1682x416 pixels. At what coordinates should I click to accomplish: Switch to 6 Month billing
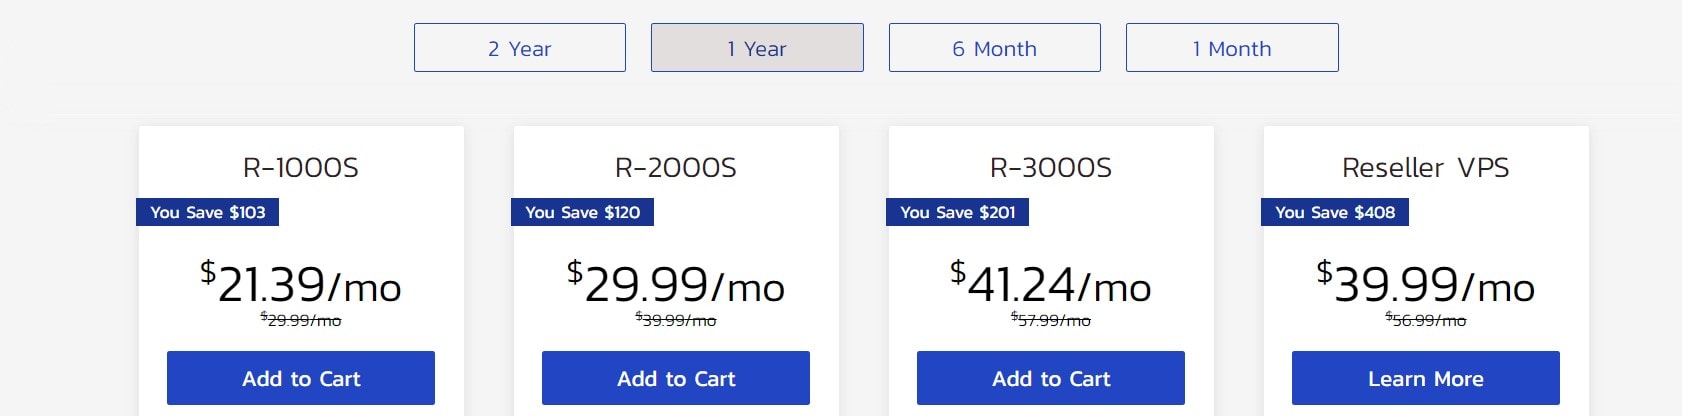[x=995, y=48]
